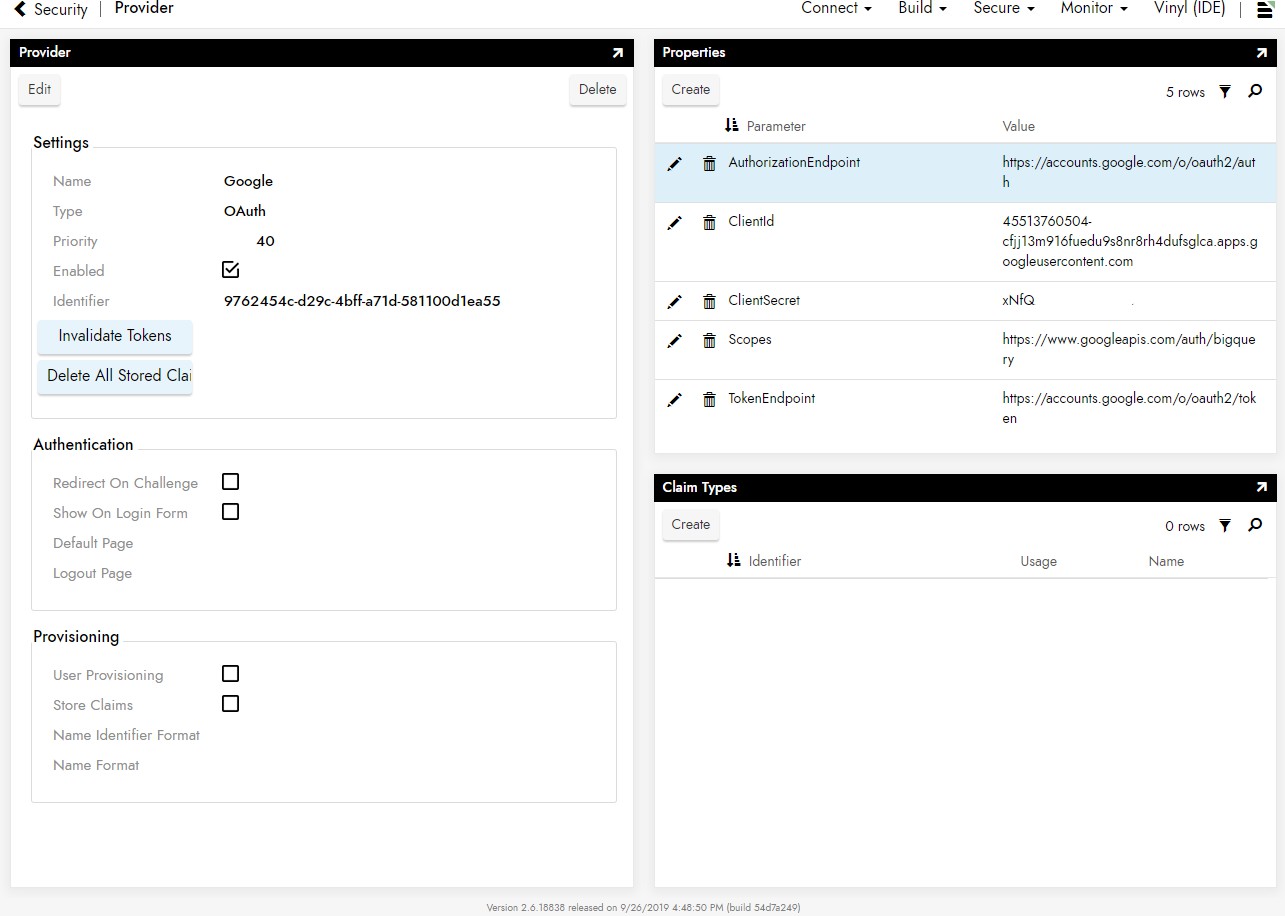Click the Vinyl (IDE) menu item

pyautogui.click(x=1189, y=9)
